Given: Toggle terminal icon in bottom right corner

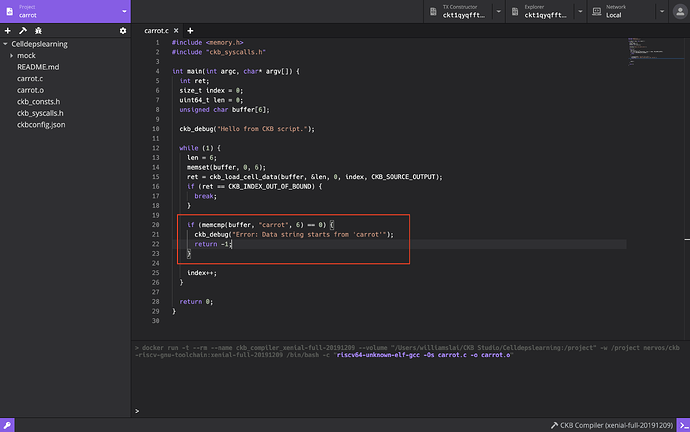Looking at the screenshot, I should click(x=683, y=425).
